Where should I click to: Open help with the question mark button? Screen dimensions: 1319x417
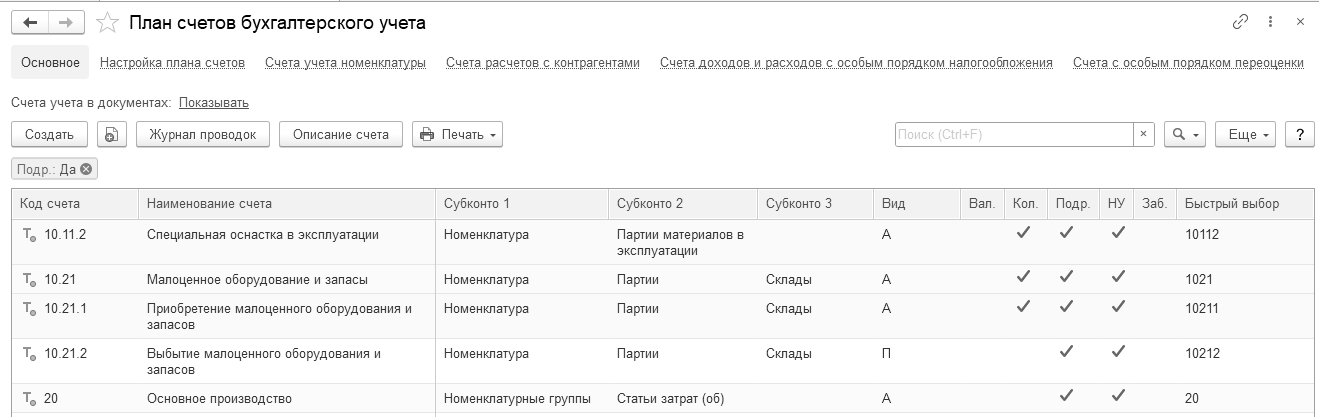[1299, 134]
